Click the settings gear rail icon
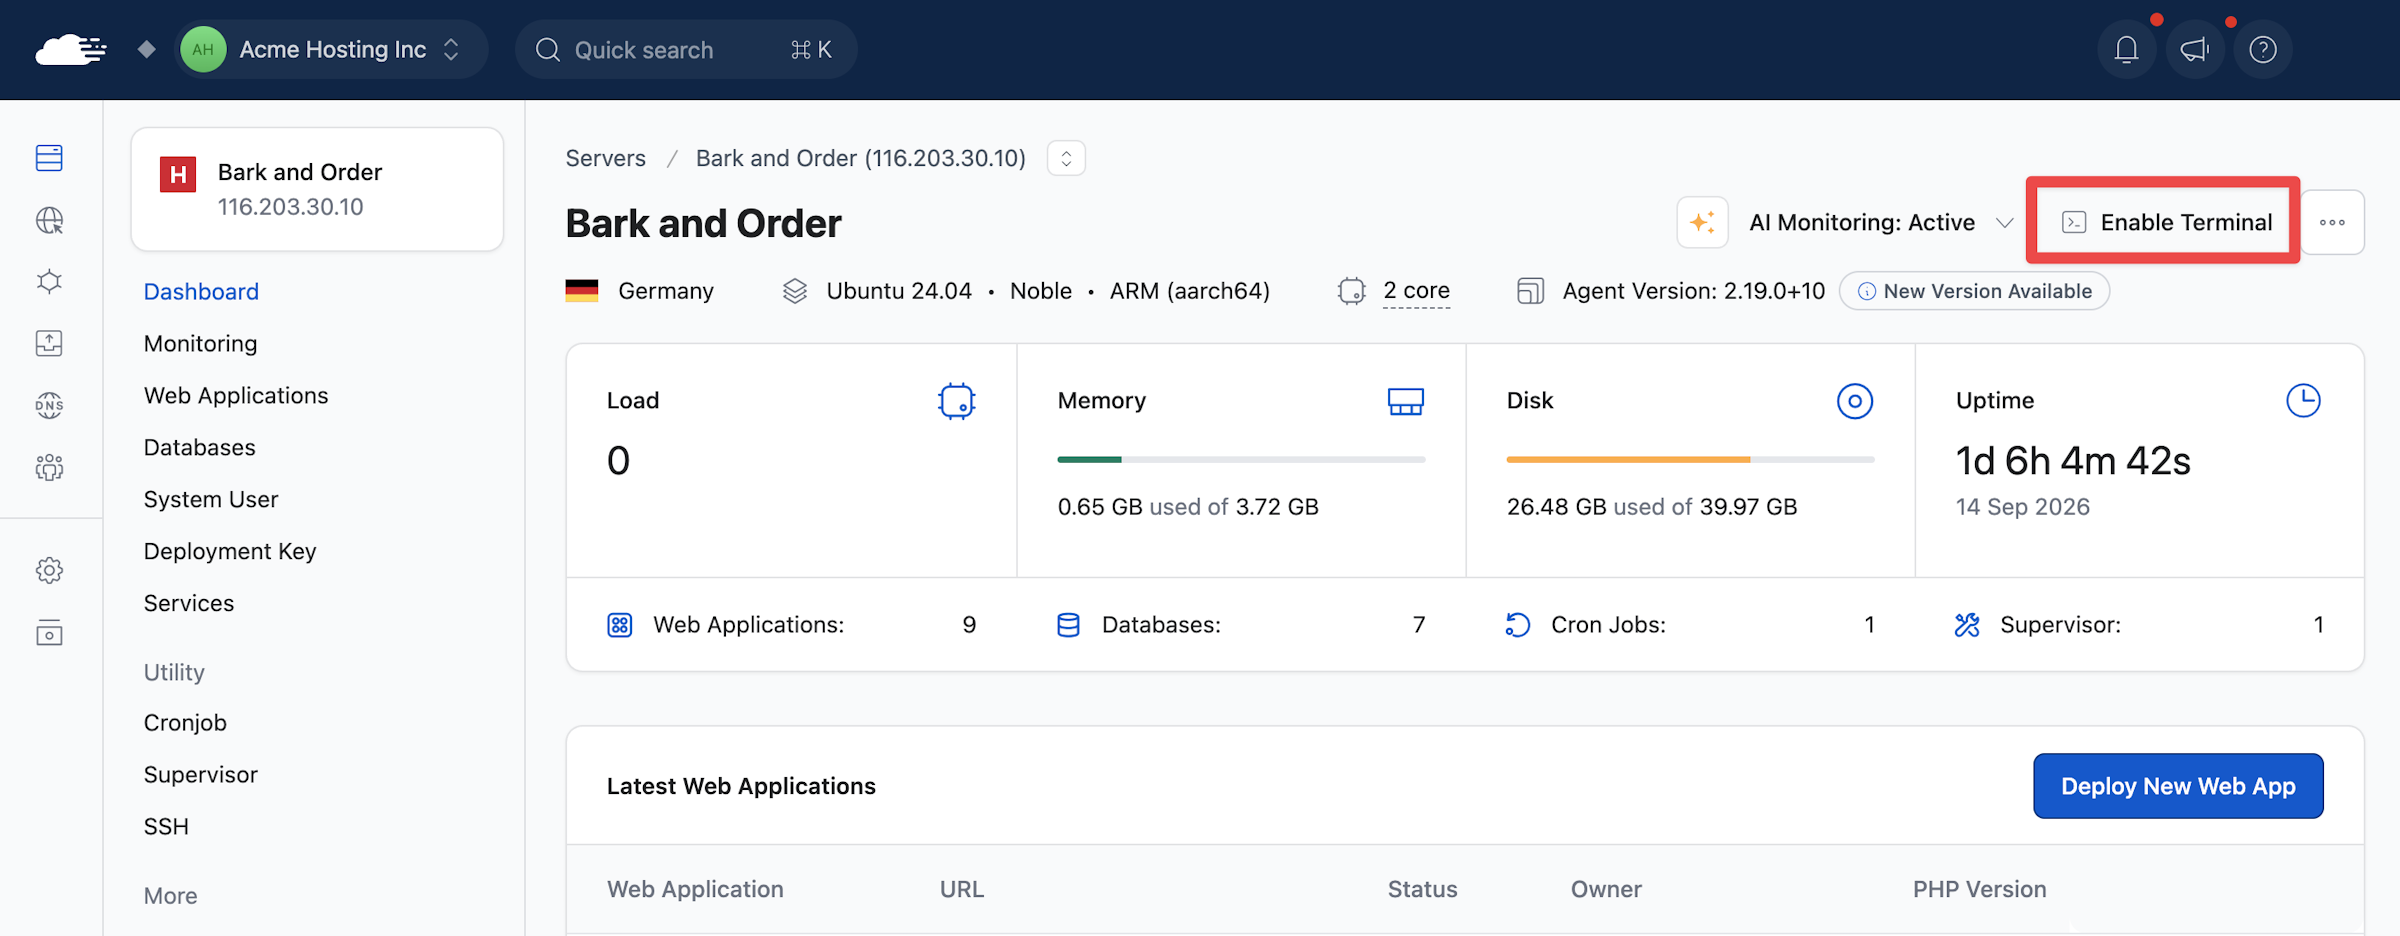Viewport: 2400px width, 936px height. [x=49, y=570]
